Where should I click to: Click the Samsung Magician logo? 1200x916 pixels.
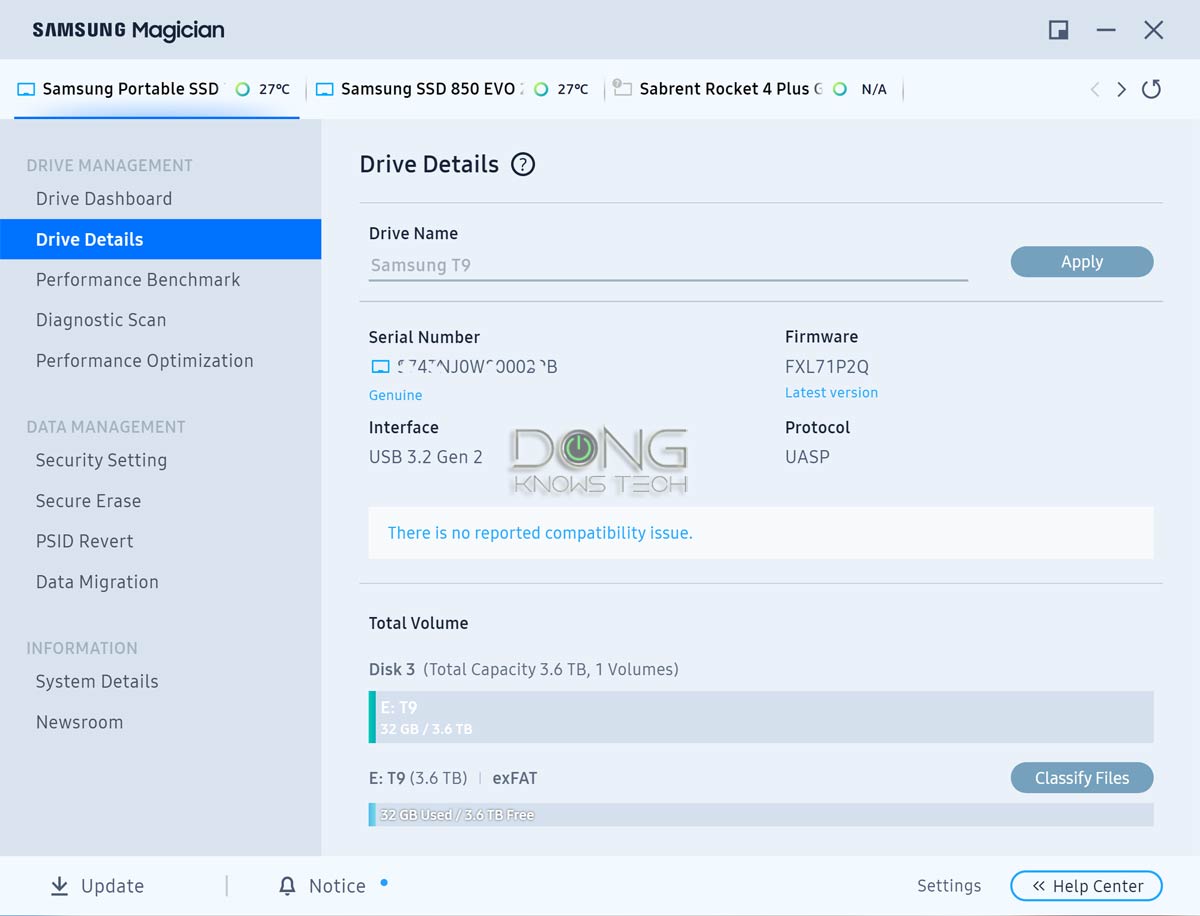128,30
